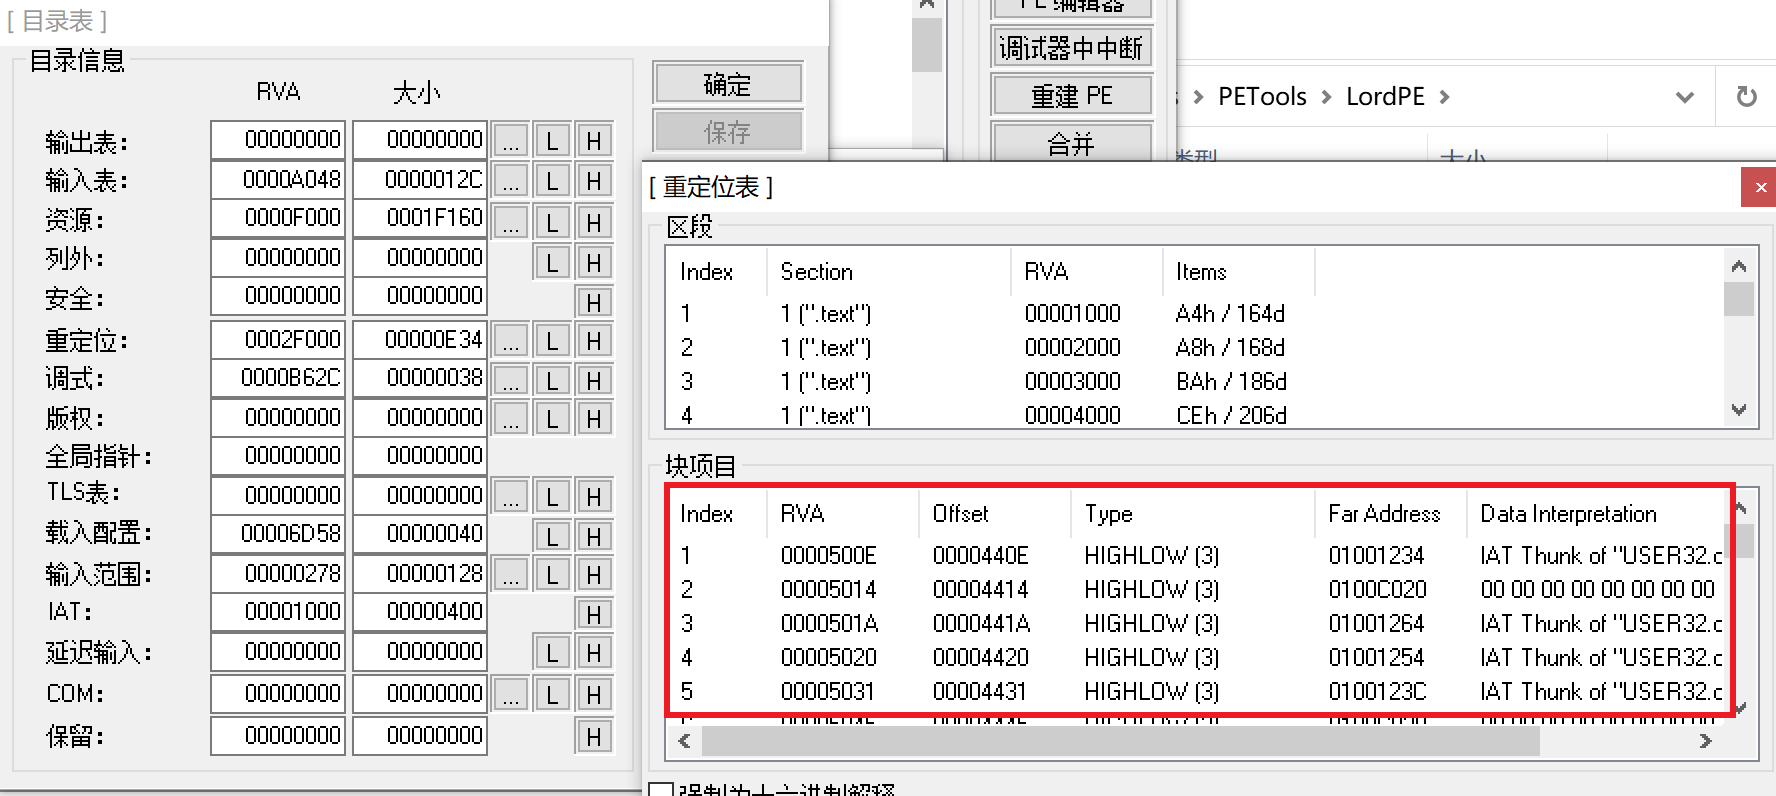
Task: Click the L button for 载入配置 row
Action: click(552, 536)
